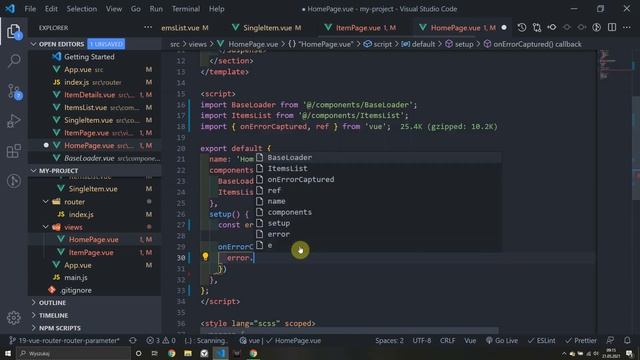Viewport: 640px width, 360px height.
Task: Open the timeline history icon in editor toolbar
Action: 522,27
